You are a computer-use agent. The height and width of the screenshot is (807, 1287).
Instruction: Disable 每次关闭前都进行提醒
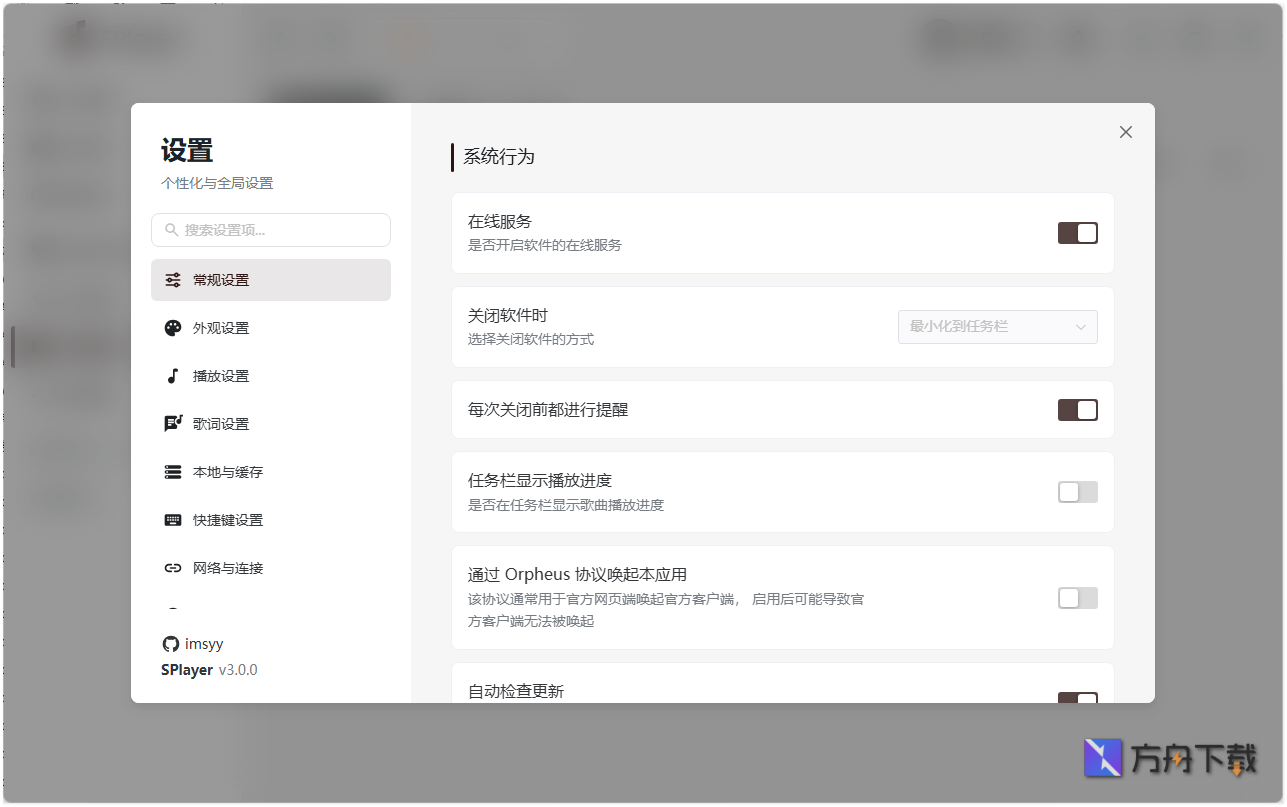pos(1077,409)
